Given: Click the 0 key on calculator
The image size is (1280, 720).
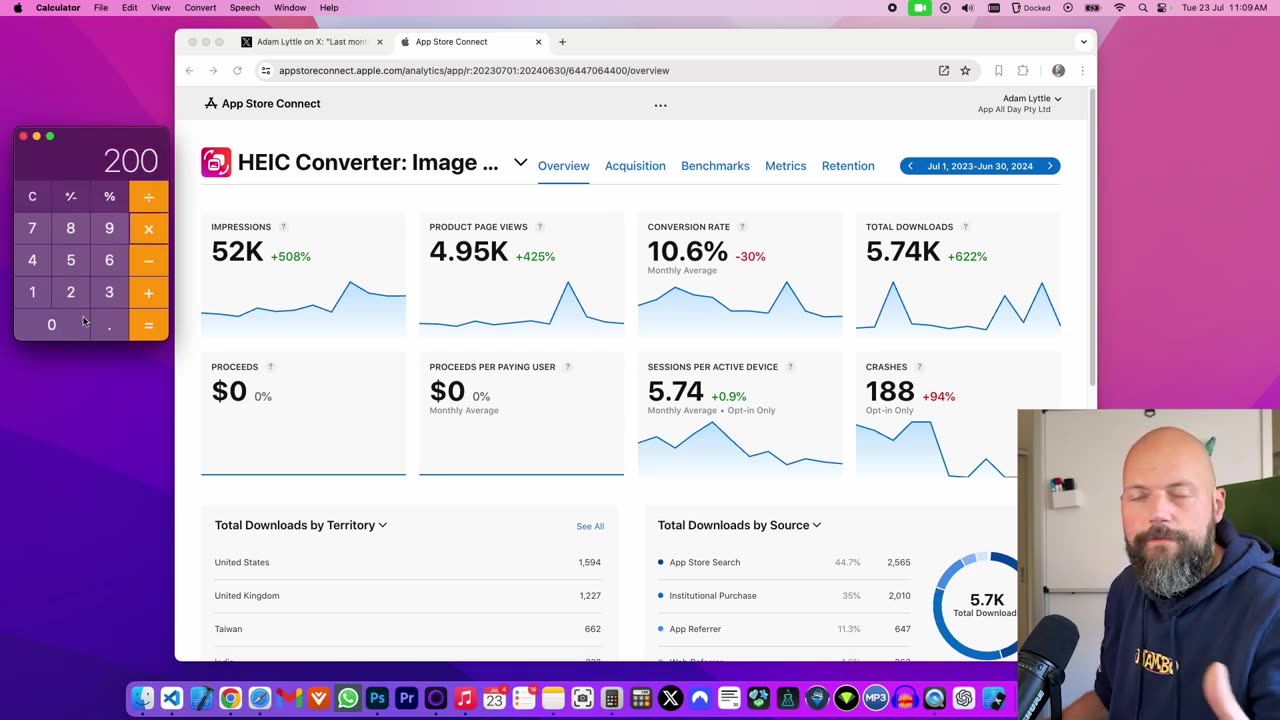Looking at the screenshot, I should [52, 325].
